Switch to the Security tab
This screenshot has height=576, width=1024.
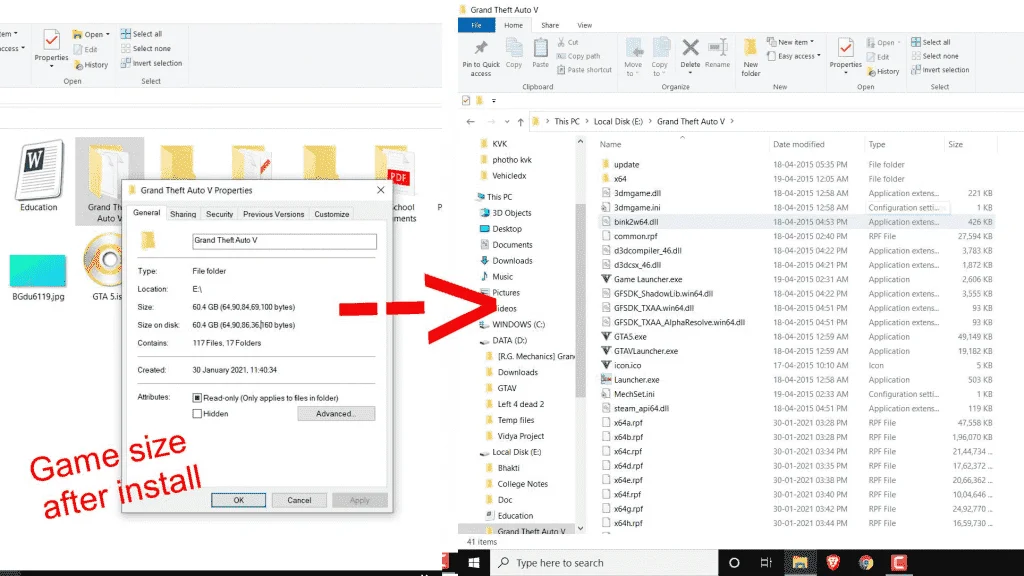tap(219, 214)
